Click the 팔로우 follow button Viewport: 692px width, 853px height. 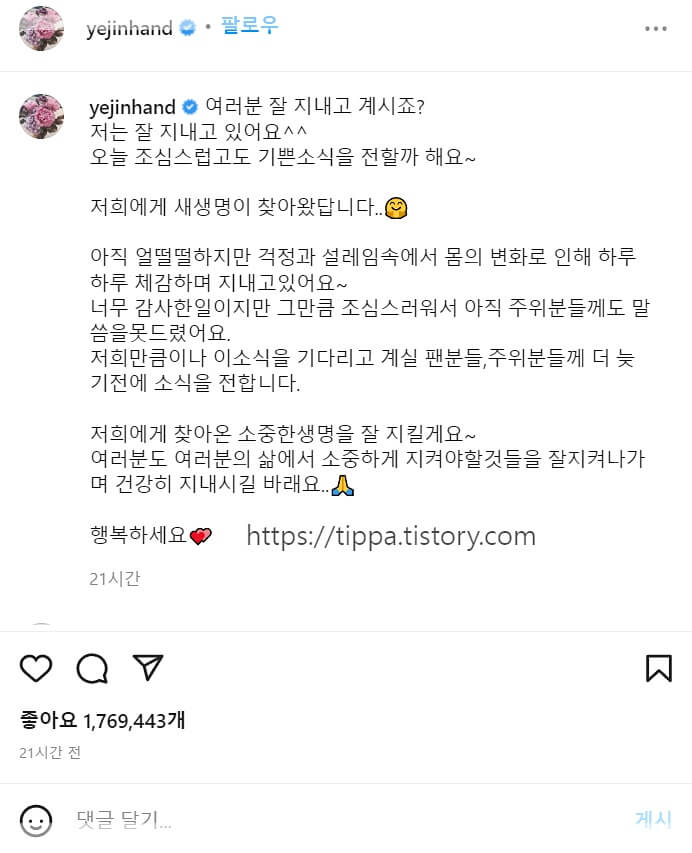249,26
